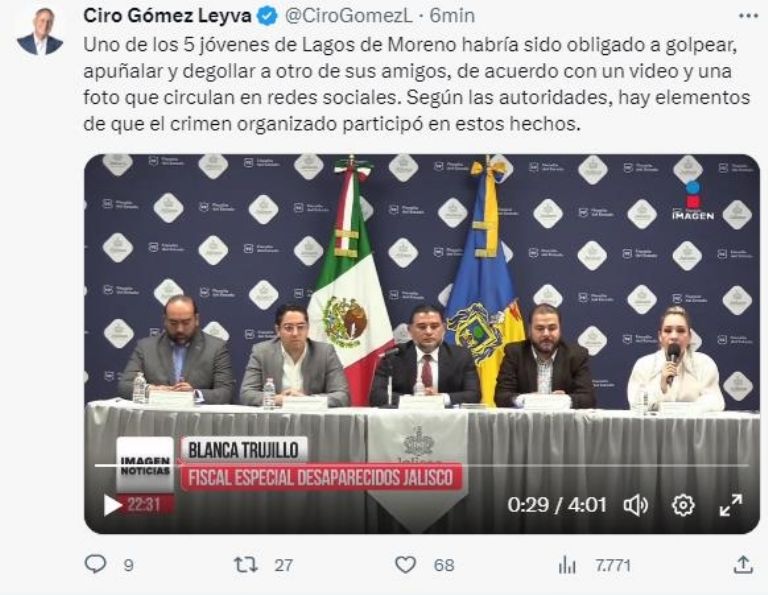The height and width of the screenshot is (595, 768).
Task: Open the @CiroGomezL handle link
Action: tap(349, 16)
